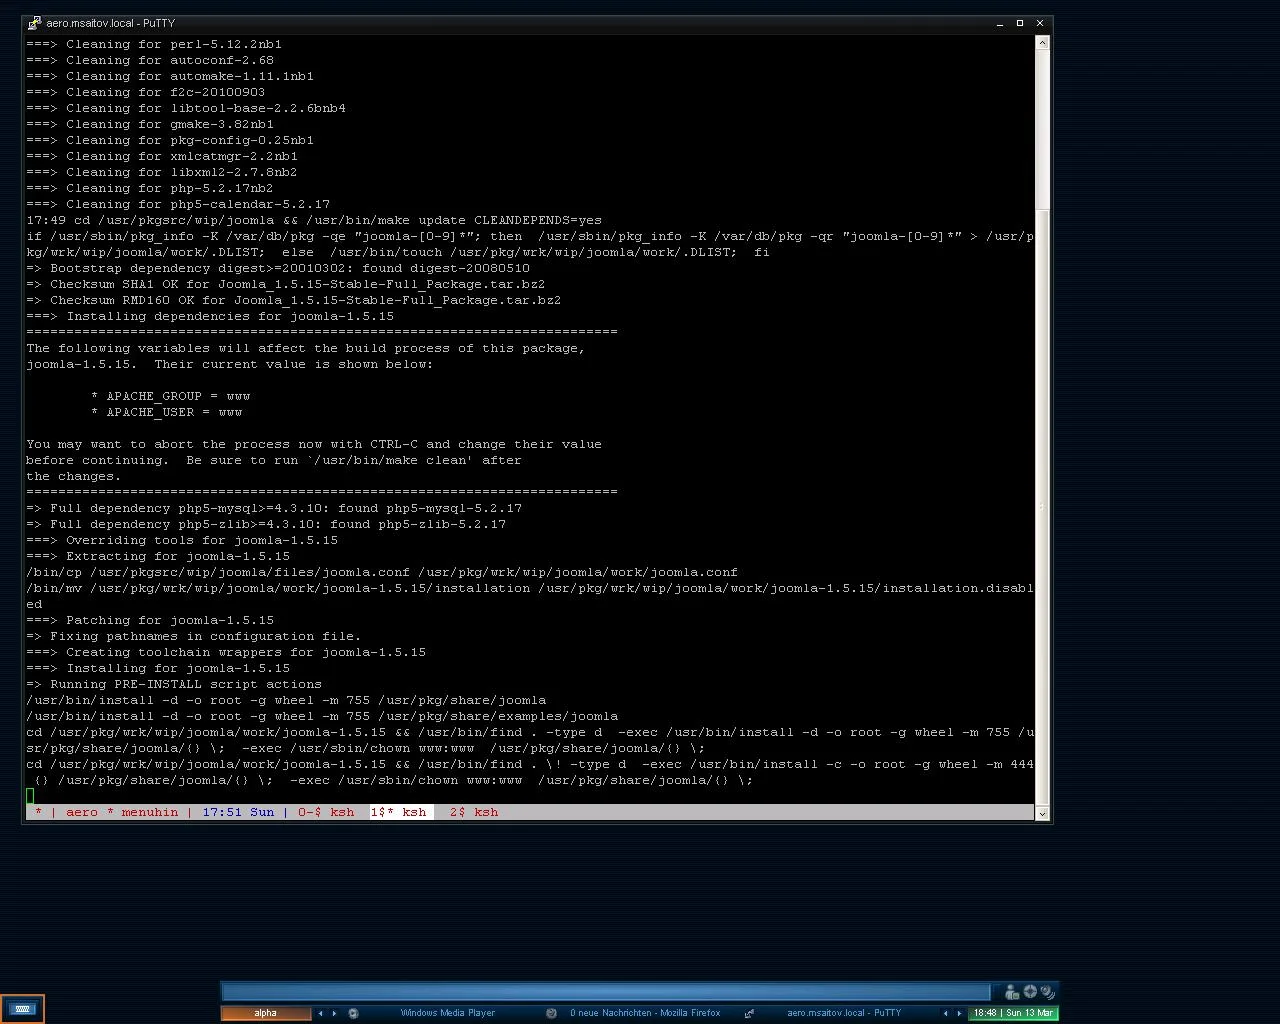Click the taskbar clock showing 18:48 Sun 13 Mar
This screenshot has width=1280, height=1024.
(x=1013, y=1013)
